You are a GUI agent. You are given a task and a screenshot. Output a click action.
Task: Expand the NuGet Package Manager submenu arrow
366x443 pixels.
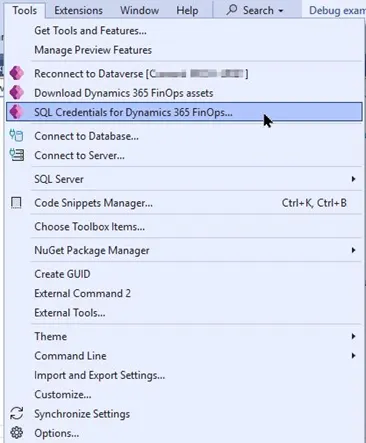[353, 250]
